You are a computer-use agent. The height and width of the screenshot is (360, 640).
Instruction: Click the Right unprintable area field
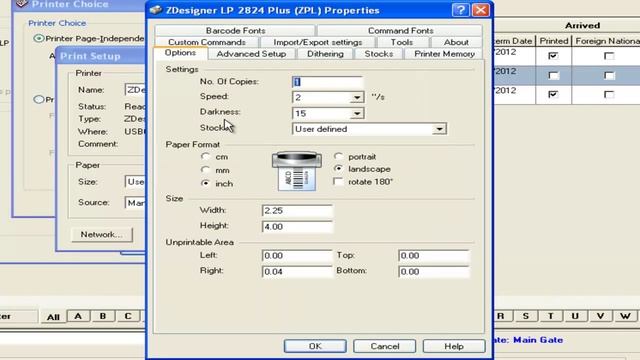(297, 271)
